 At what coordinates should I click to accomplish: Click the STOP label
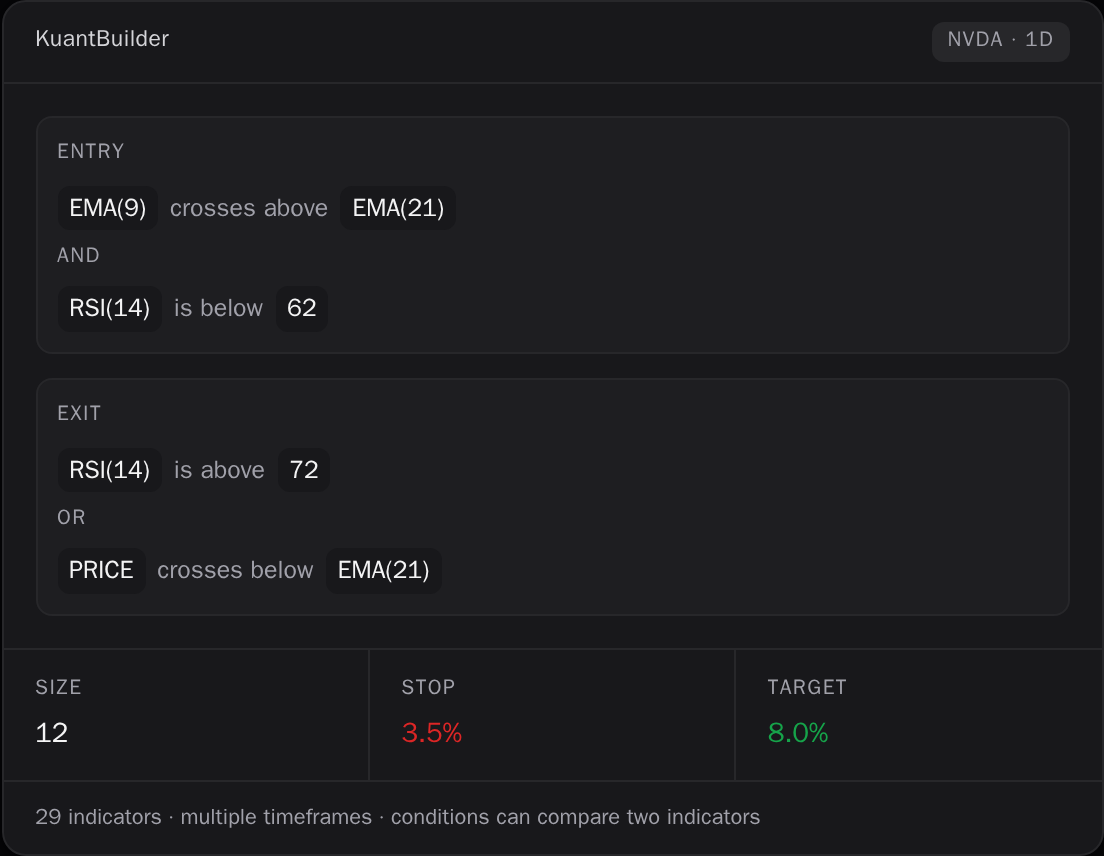pyautogui.click(x=428, y=687)
